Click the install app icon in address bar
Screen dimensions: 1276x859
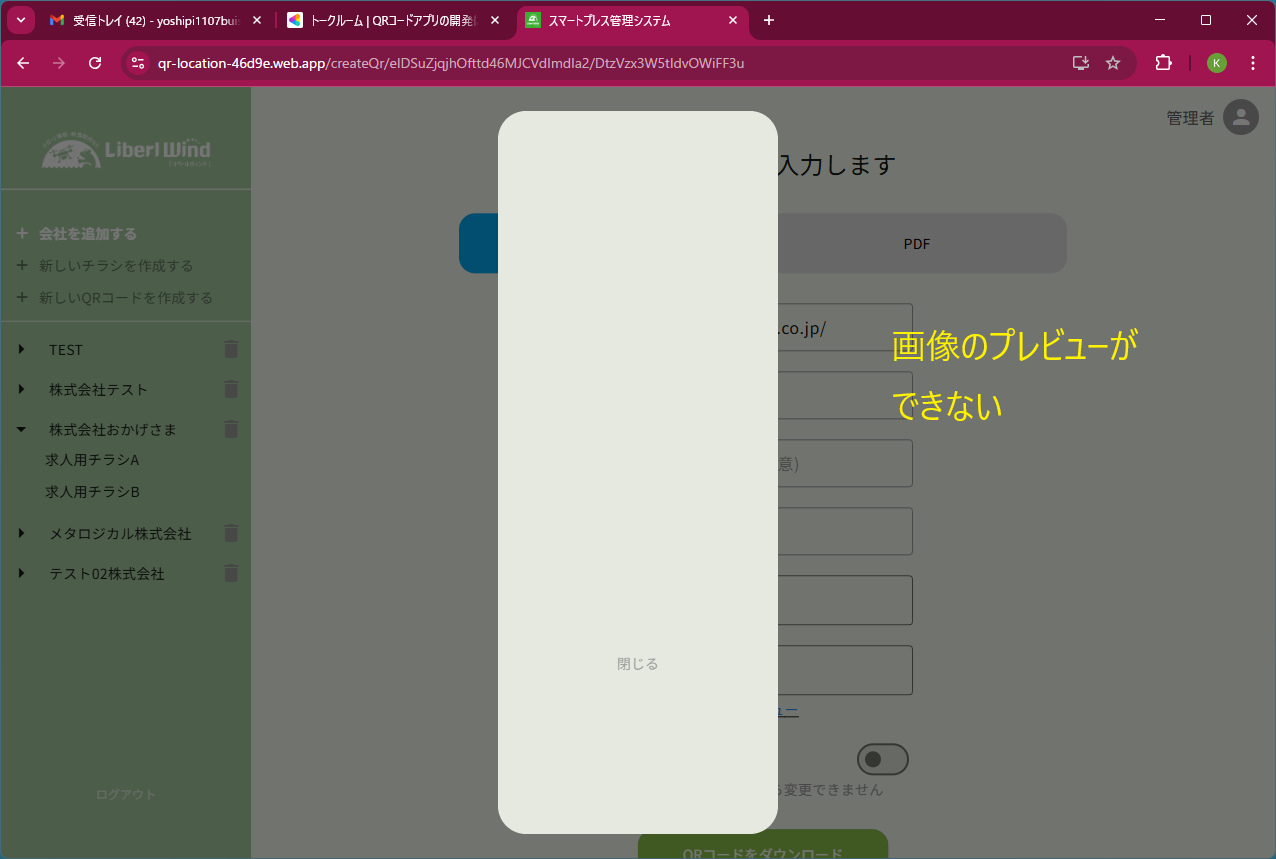(1080, 63)
